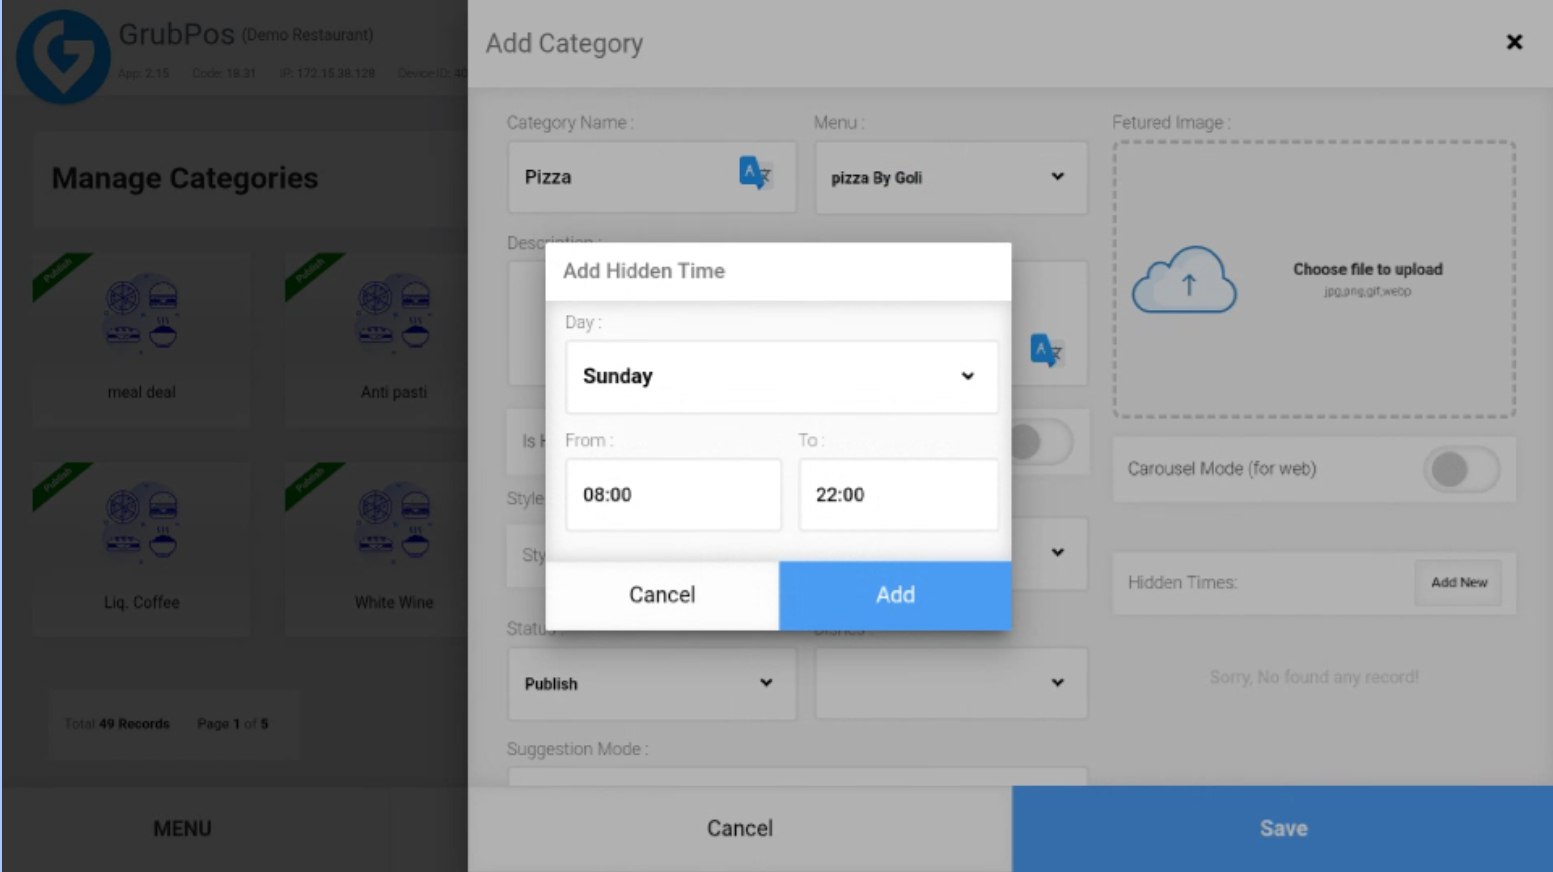Open the Status dropdown showing Publish
The width and height of the screenshot is (1553, 872).
click(652, 684)
